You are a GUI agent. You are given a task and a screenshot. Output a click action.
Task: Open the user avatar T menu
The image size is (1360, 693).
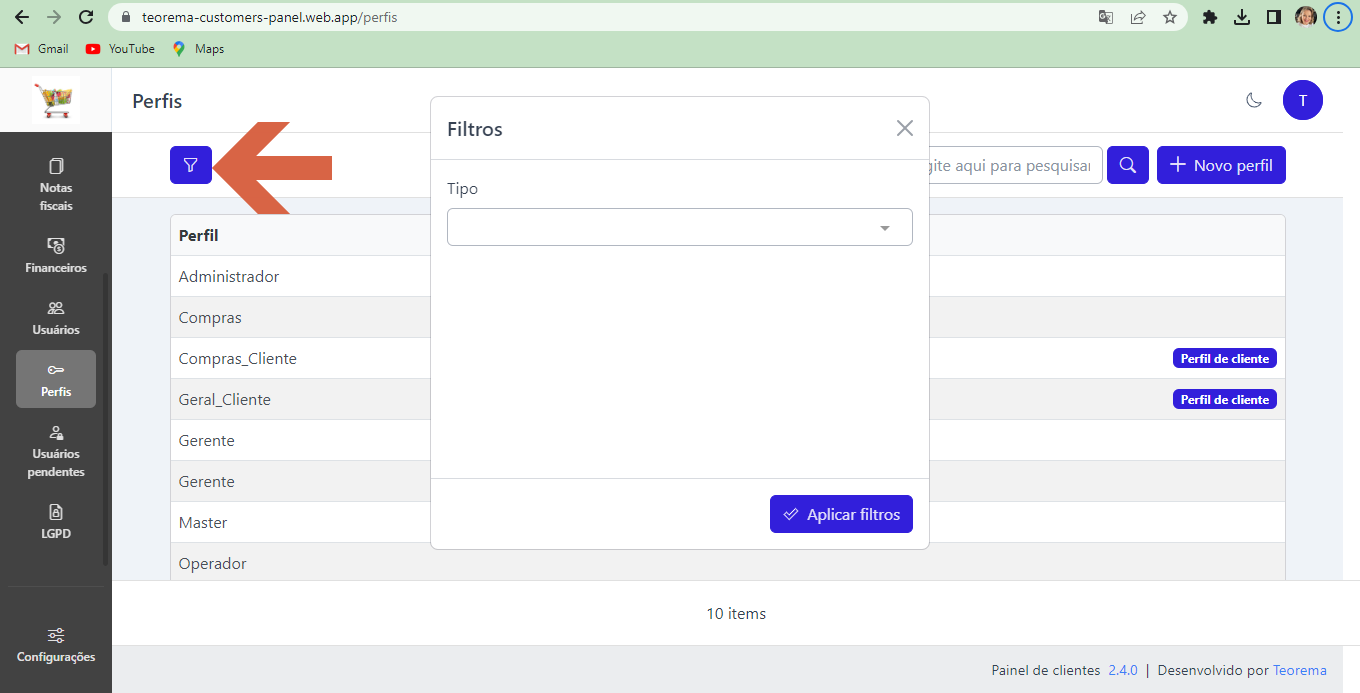click(1302, 100)
